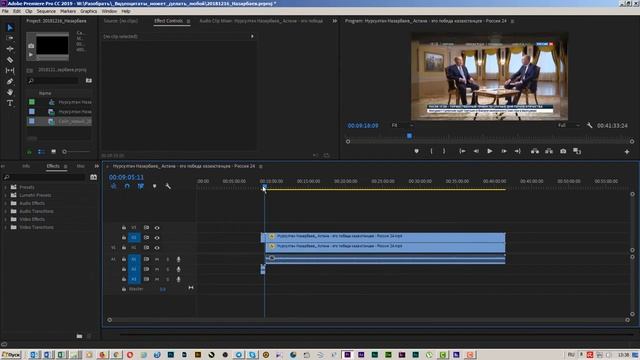Viewport: 640px width, 360px height.
Task: Open the File menu
Action: click(5, 11)
